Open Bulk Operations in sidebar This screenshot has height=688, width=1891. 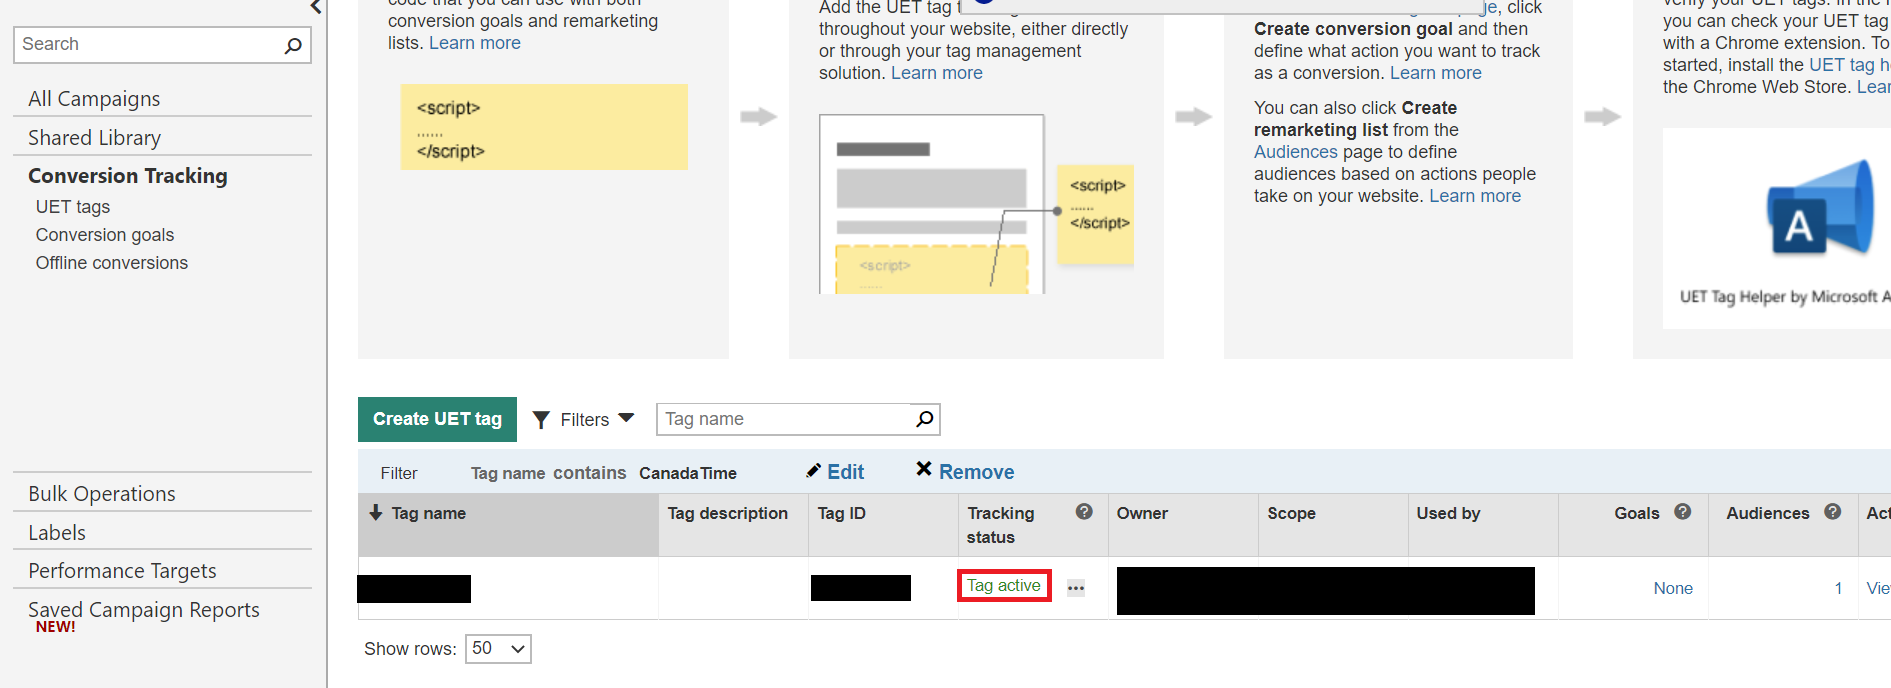click(102, 494)
